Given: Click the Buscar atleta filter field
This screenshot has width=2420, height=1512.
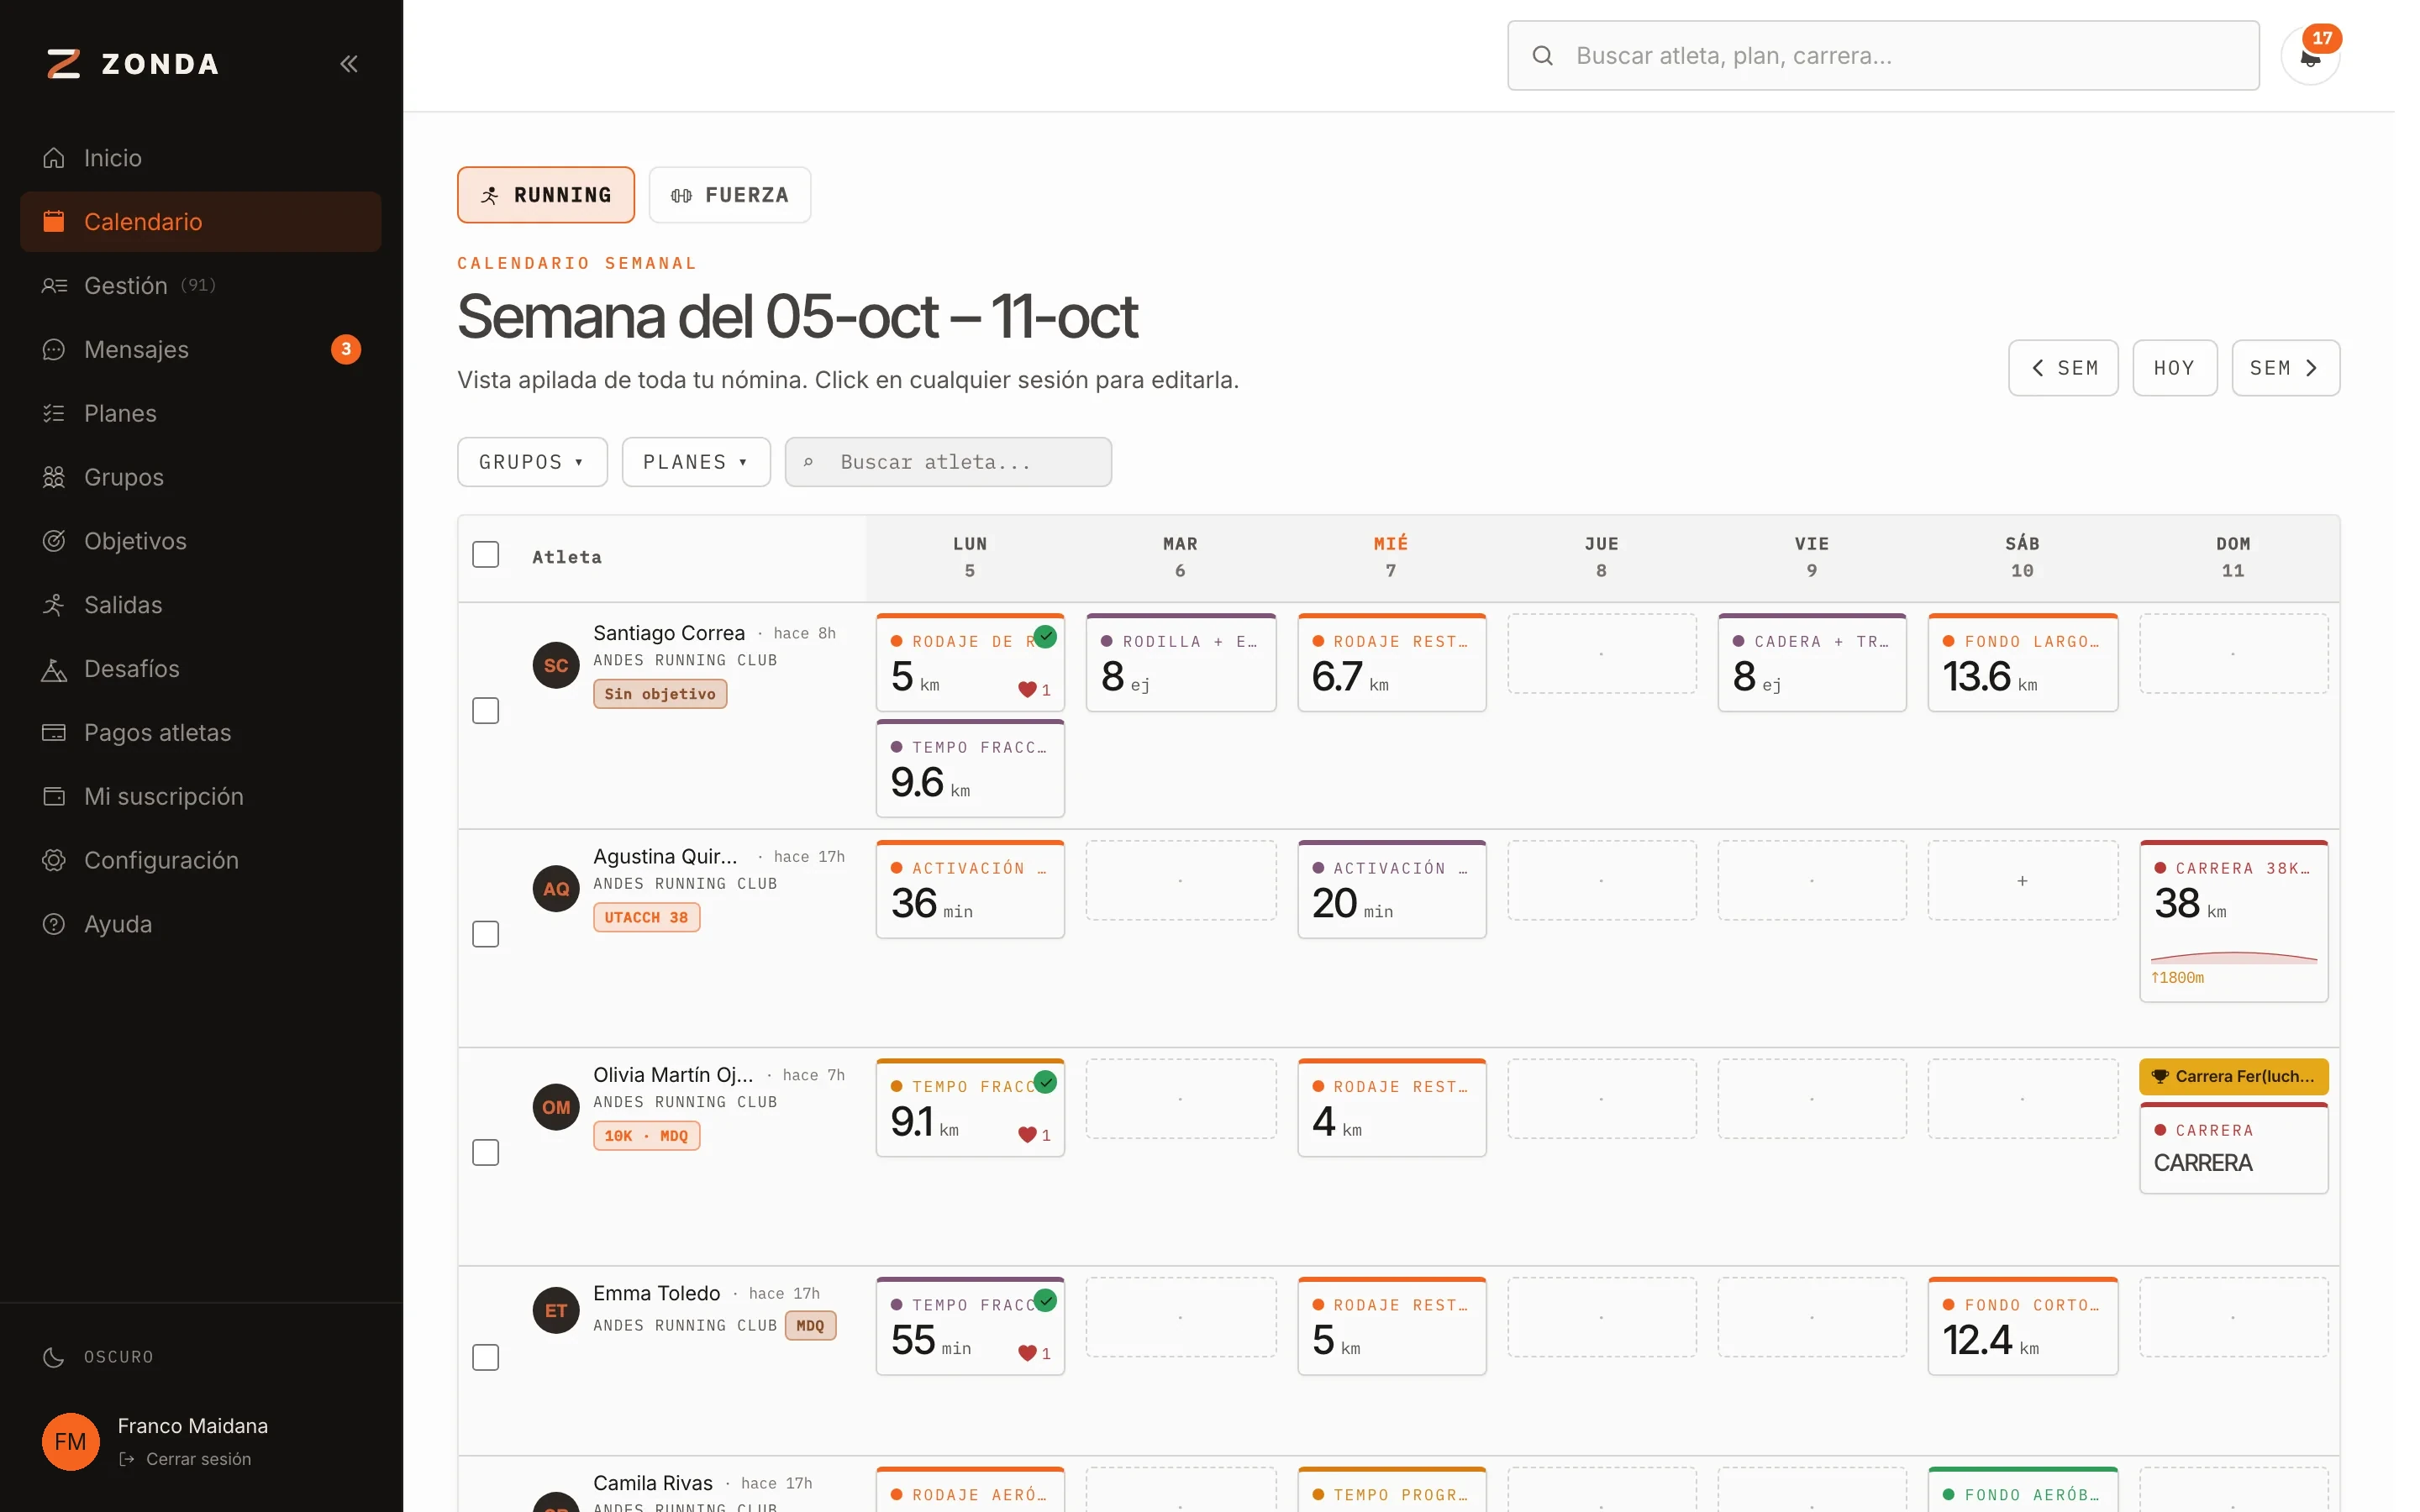Looking at the screenshot, I should (x=948, y=462).
